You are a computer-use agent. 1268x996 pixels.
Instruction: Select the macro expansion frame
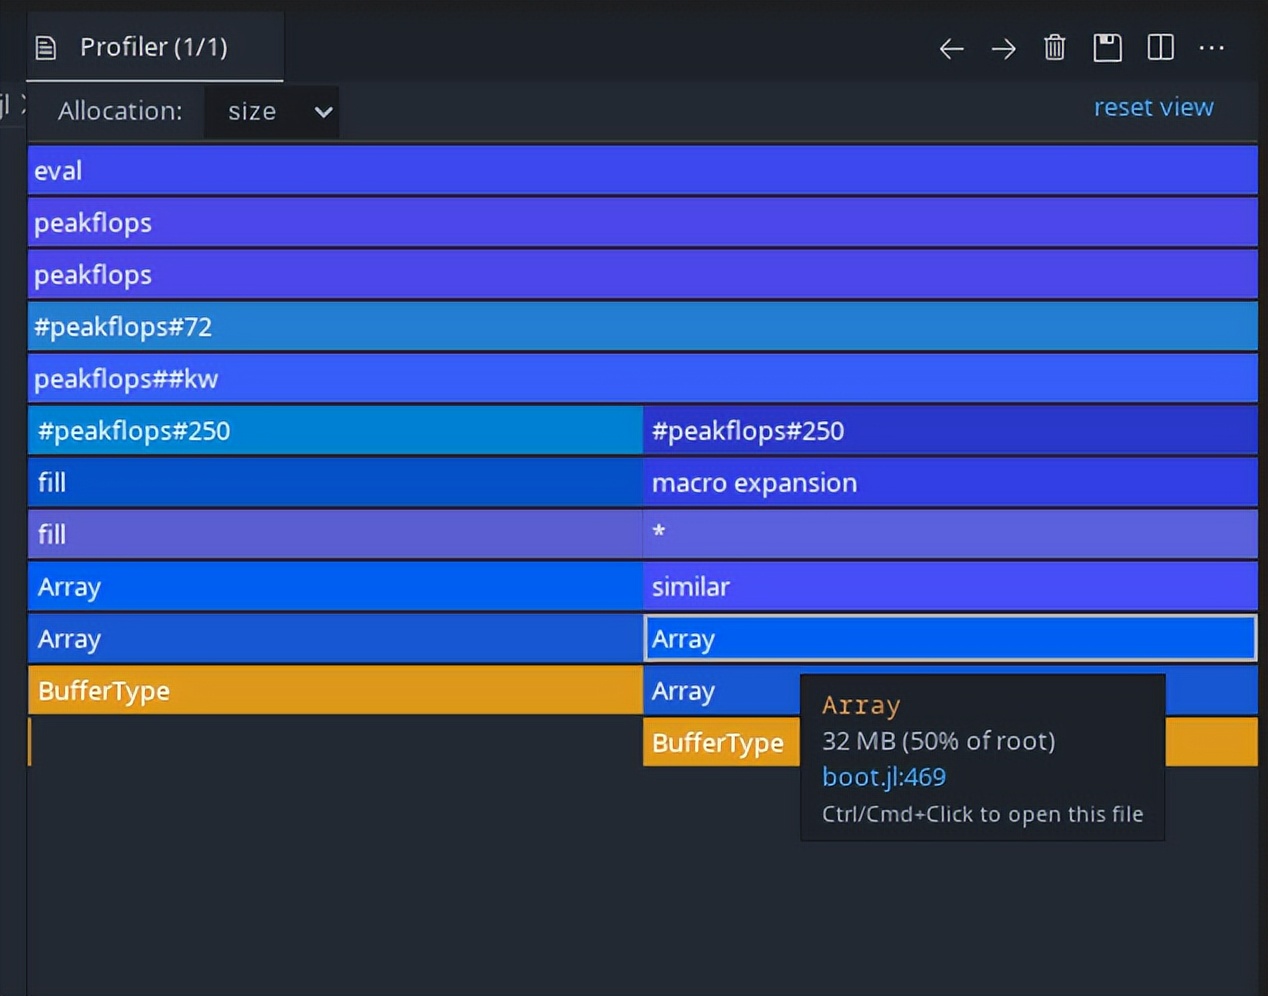(950, 482)
